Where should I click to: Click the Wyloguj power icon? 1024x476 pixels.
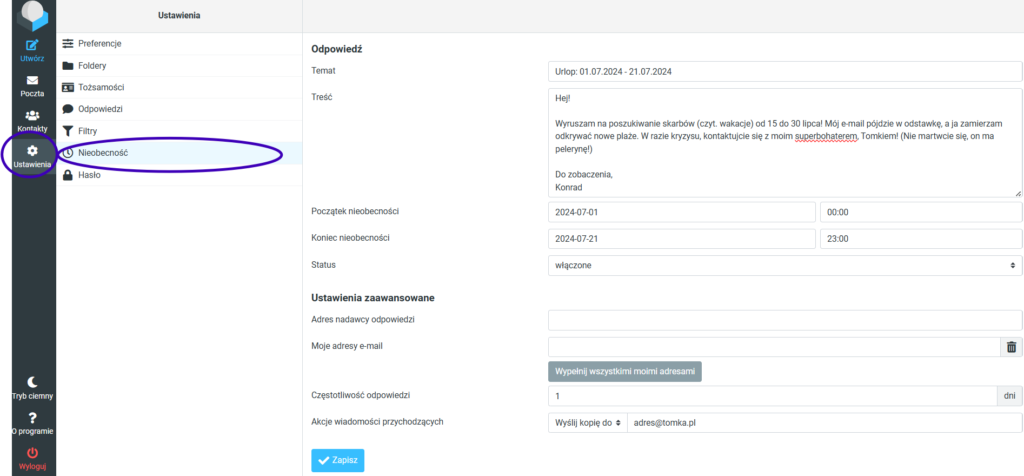32,452
